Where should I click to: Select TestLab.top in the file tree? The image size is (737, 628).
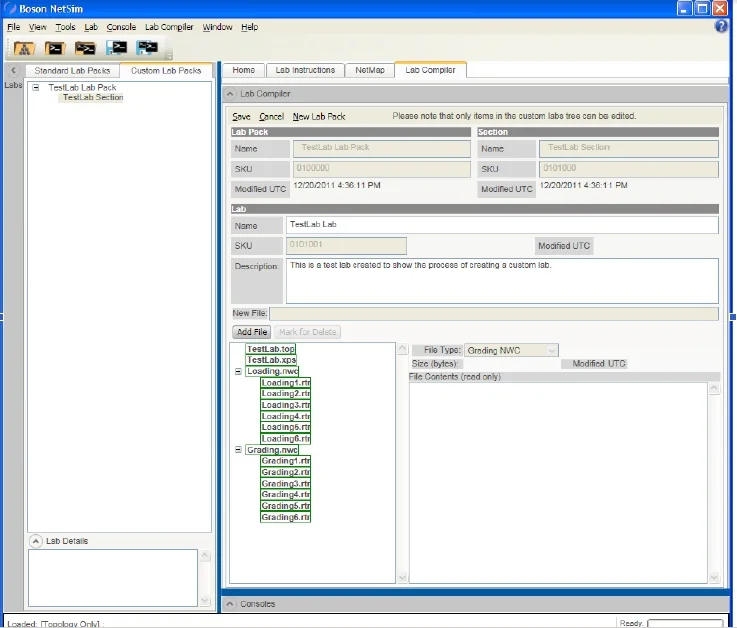click(271, 349)
